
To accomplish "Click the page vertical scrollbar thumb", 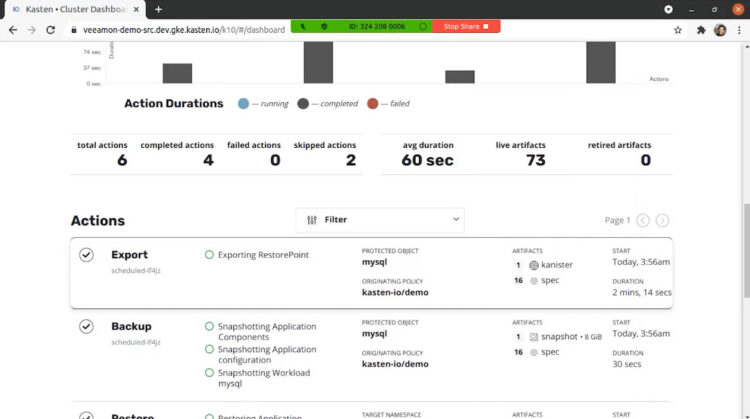I will tap(747, 251).
